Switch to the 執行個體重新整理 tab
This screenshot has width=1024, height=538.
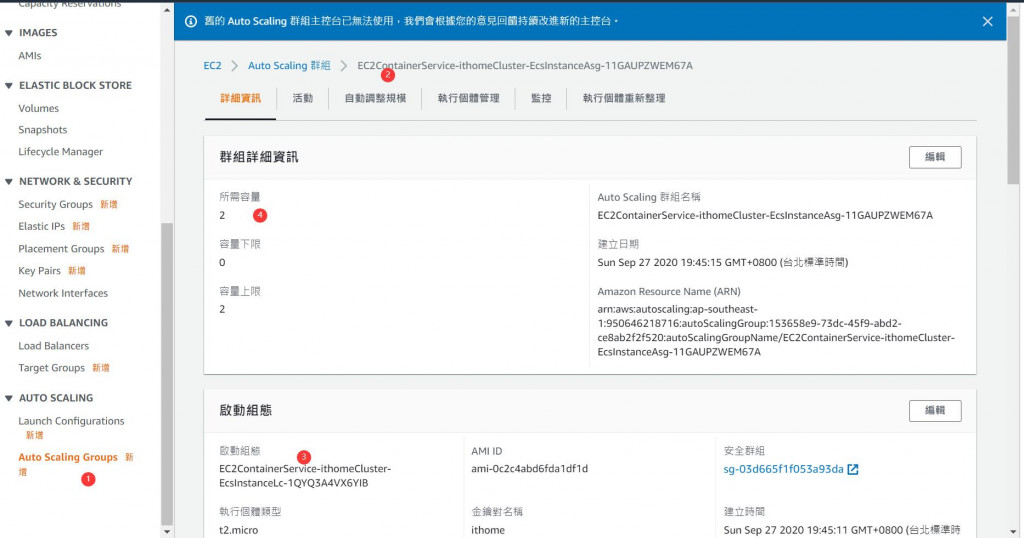click(624, 99)
